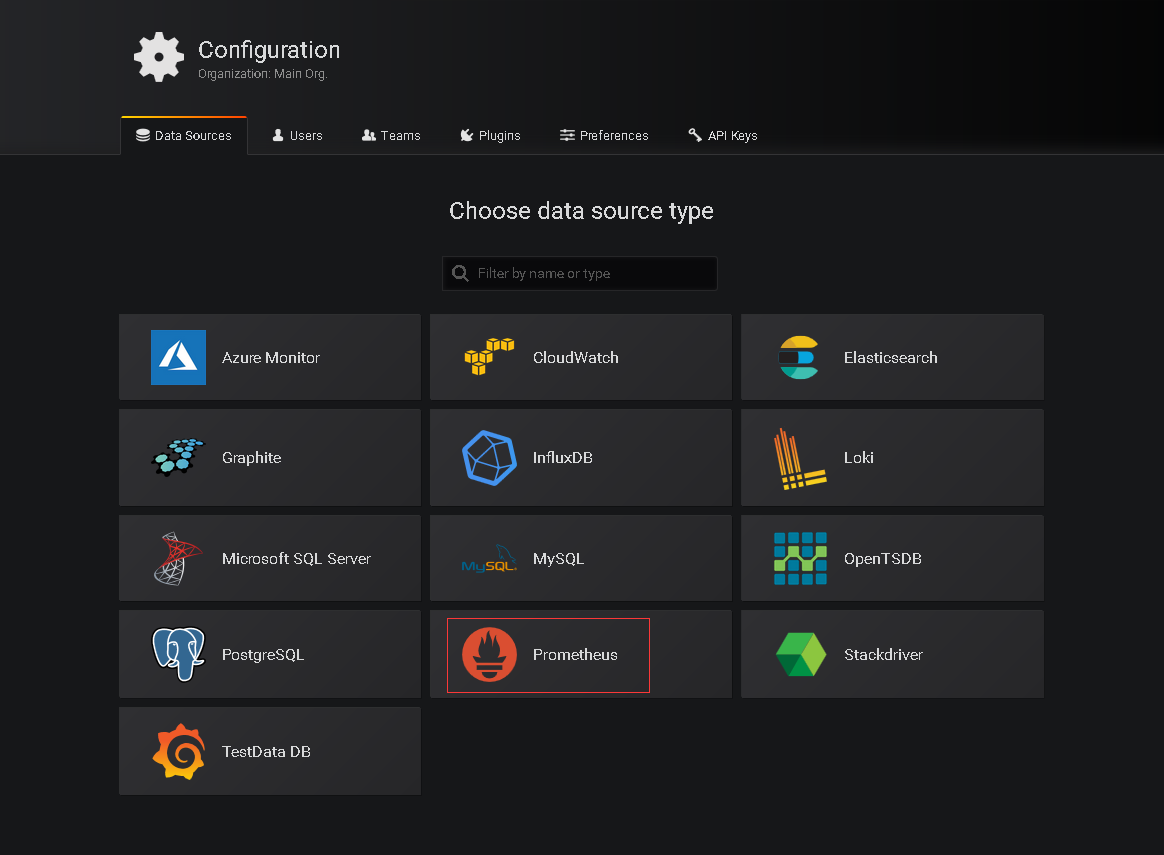Select the MySQL data source label
1164x855 pixels.
[x=558, y=559]
